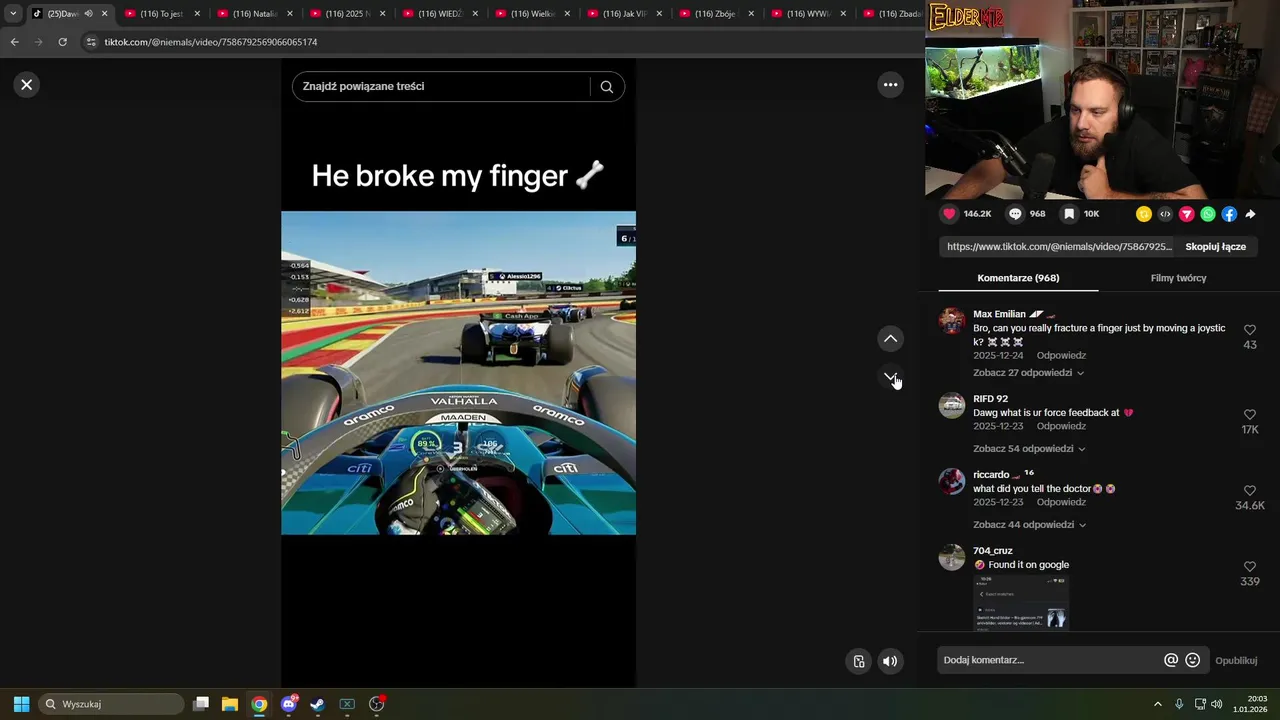Open Chrome tab list dropdown arrow
Viewport: 1280px width, 720px height.
pyautogui.click(x=13, y=14)
